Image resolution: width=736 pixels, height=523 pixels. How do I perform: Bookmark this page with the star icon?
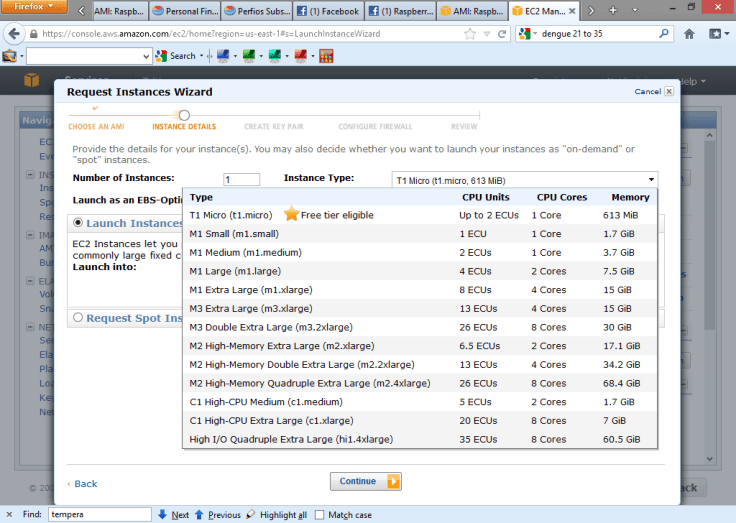tap(470, 33)
